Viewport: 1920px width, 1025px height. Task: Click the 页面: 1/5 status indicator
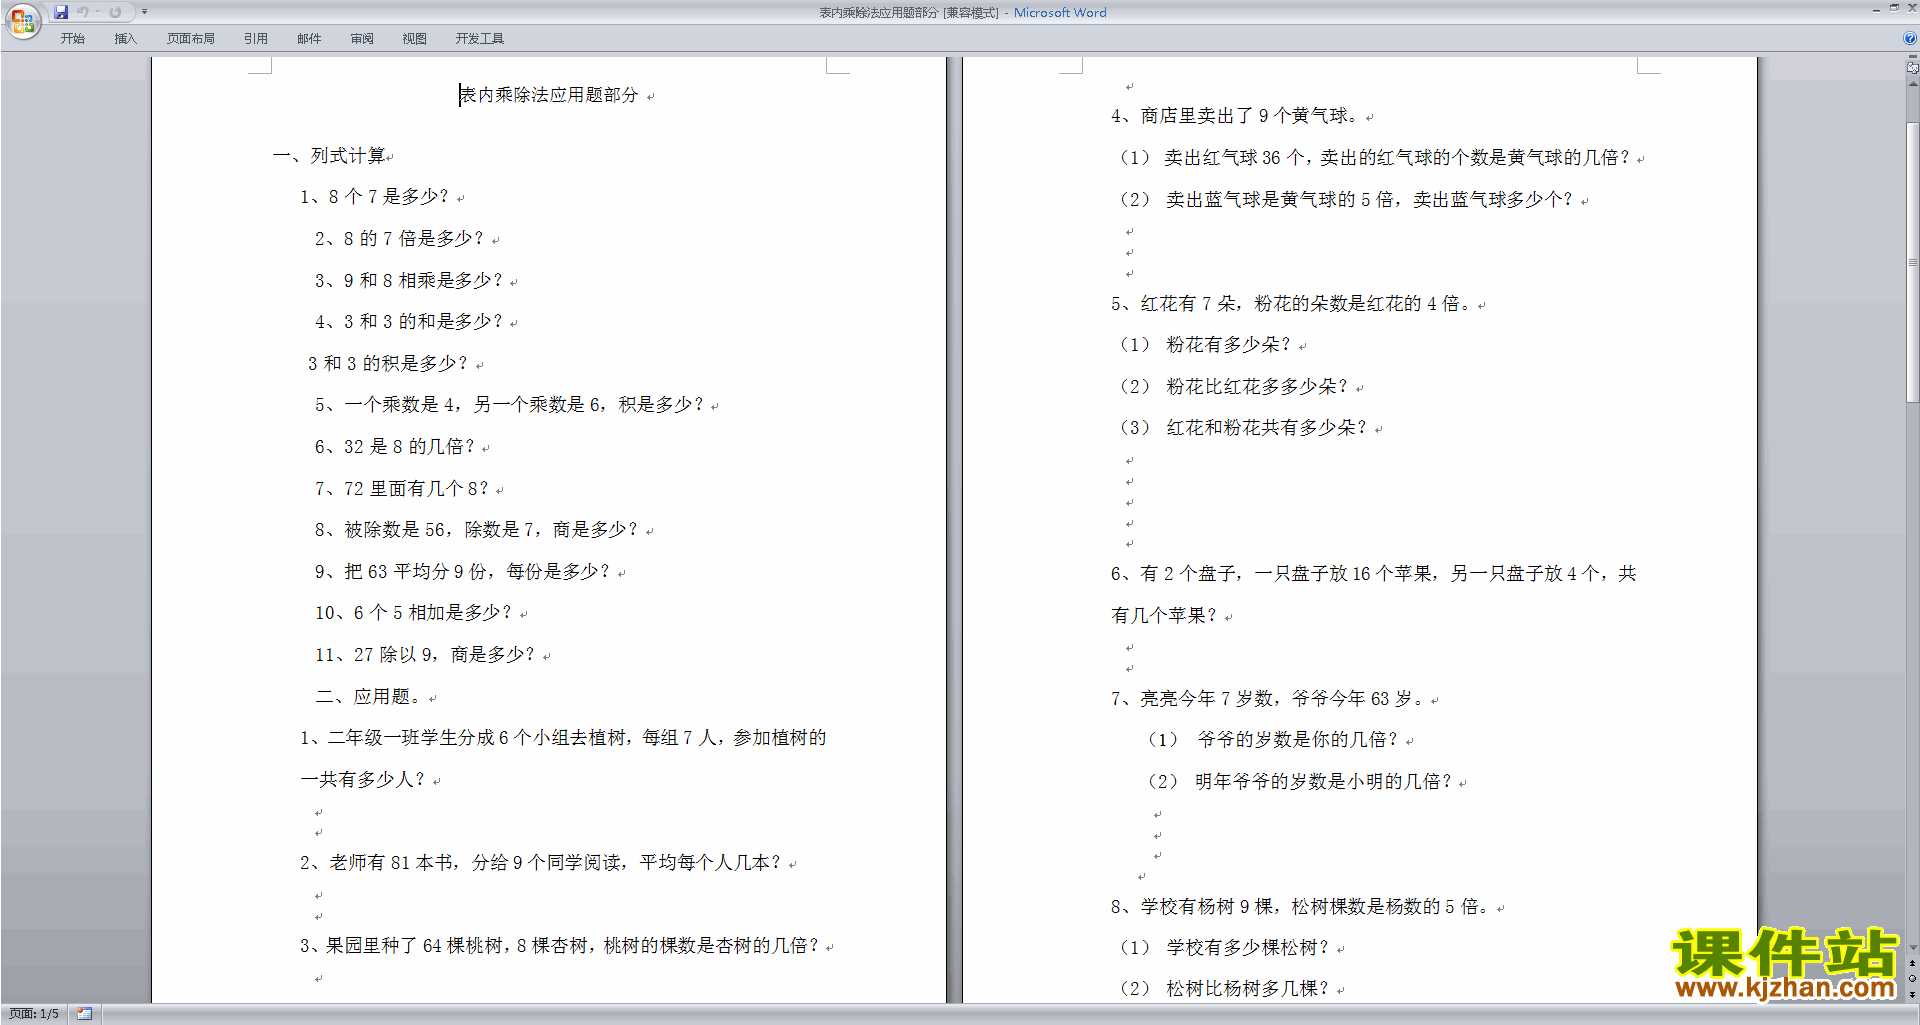pyautogui.click(x=34, y=1014)
